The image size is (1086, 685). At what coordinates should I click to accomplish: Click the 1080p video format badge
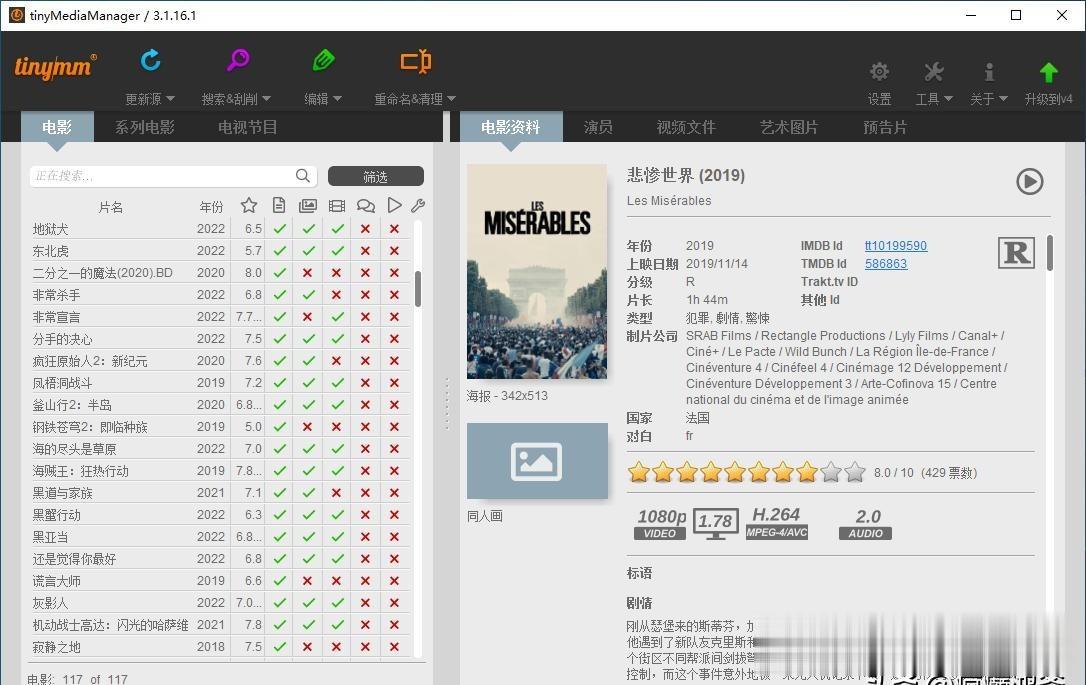[661, 524]
